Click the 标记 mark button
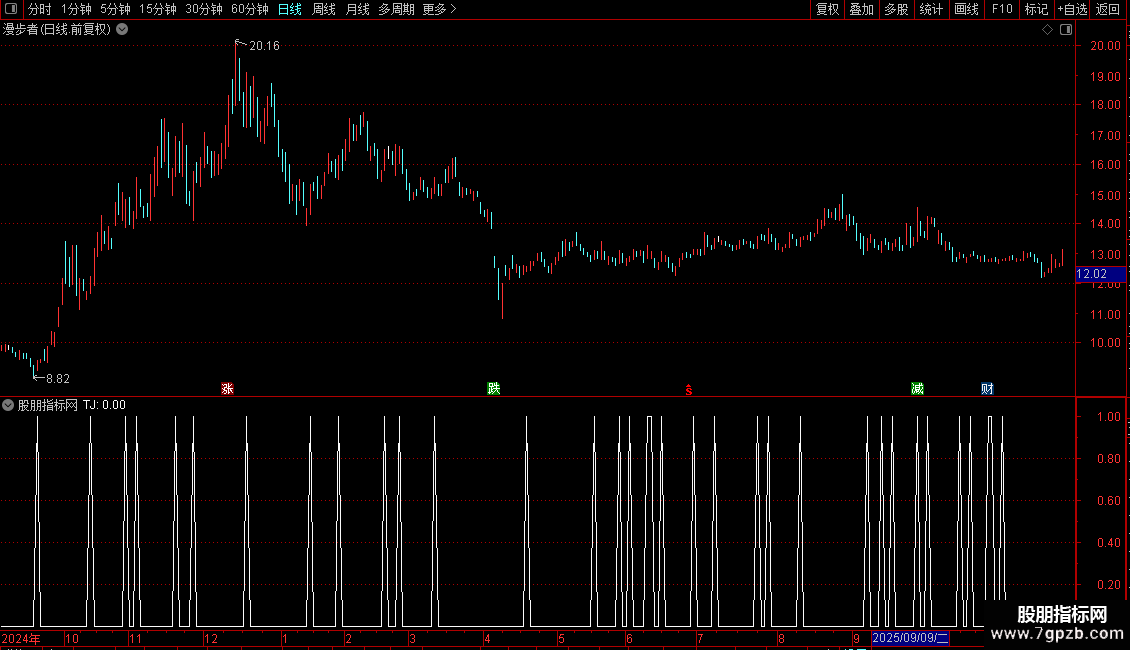The width and height of the screenshot is (1130, 650). click(x=1036, y=9)
